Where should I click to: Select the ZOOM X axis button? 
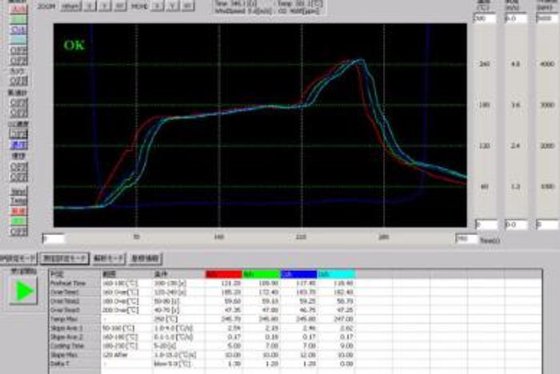tap(90, 6)
